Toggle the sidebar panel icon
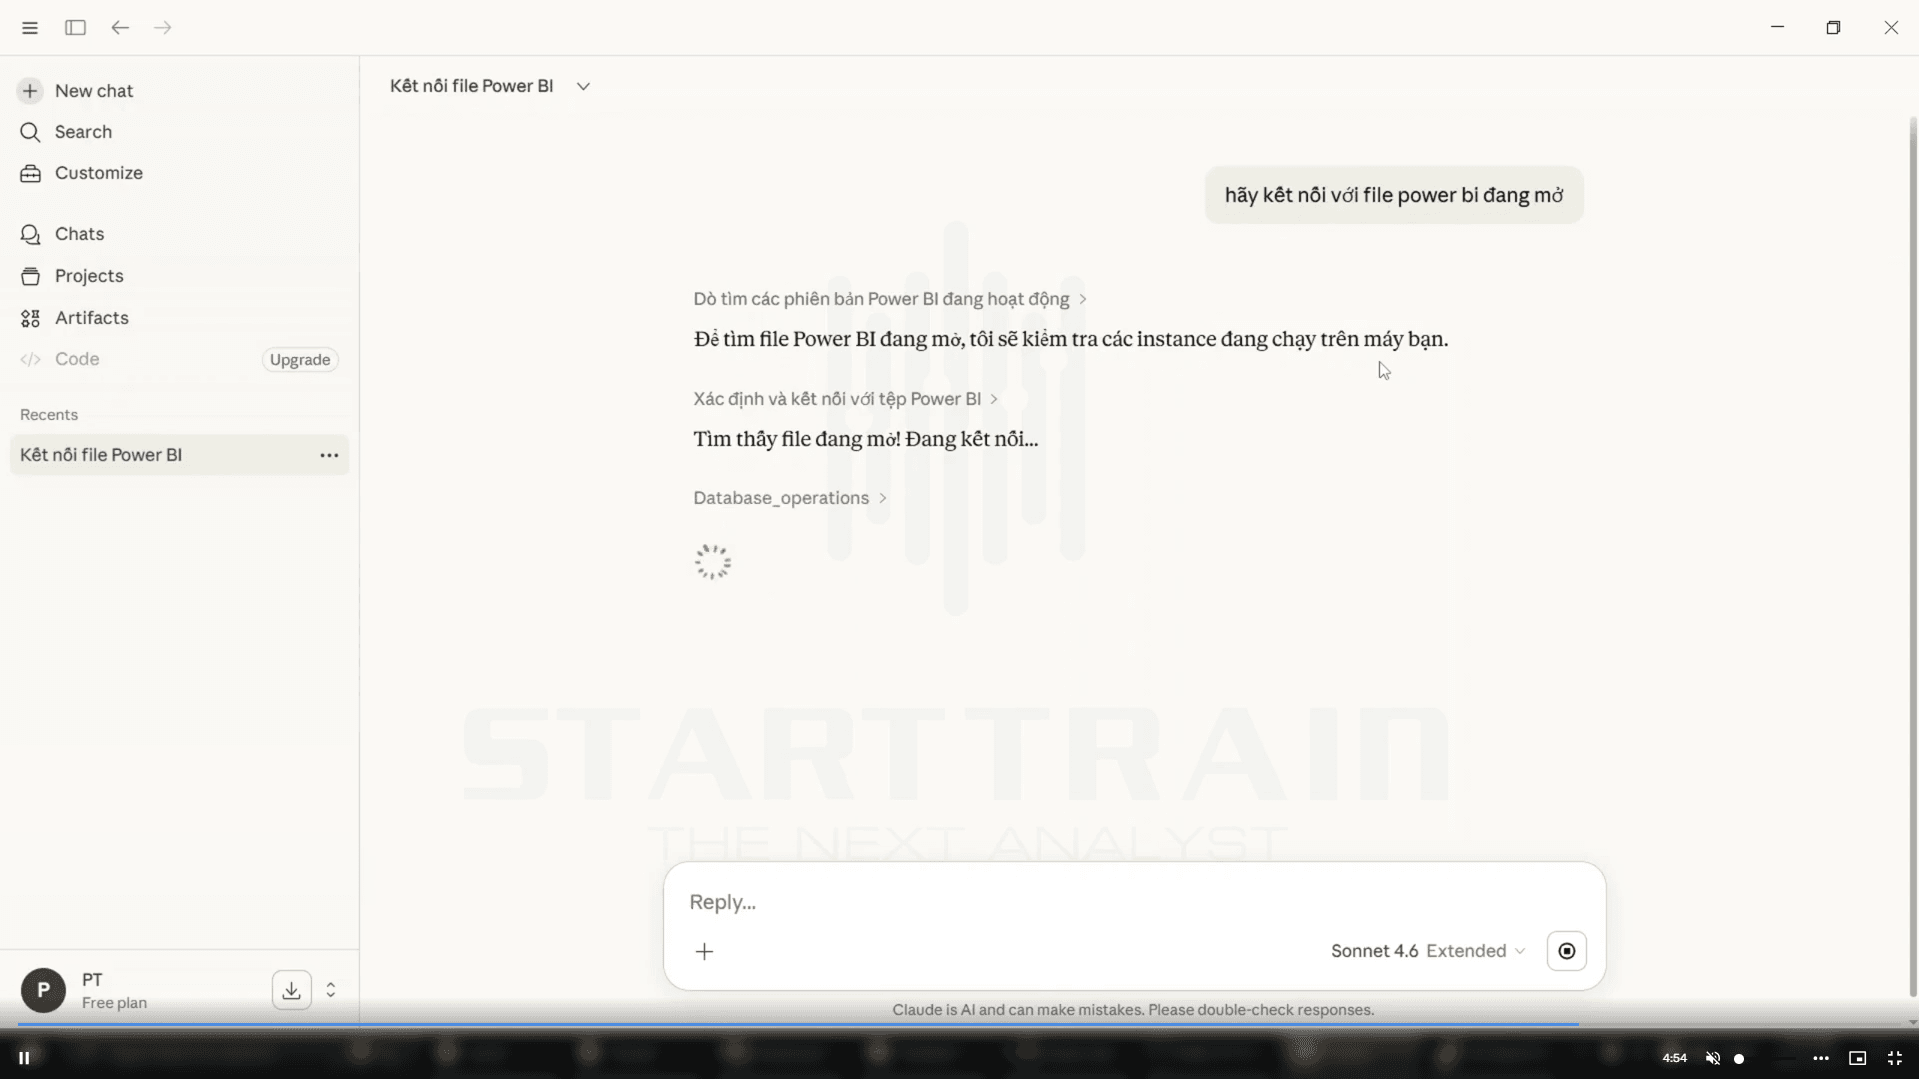 75,28
